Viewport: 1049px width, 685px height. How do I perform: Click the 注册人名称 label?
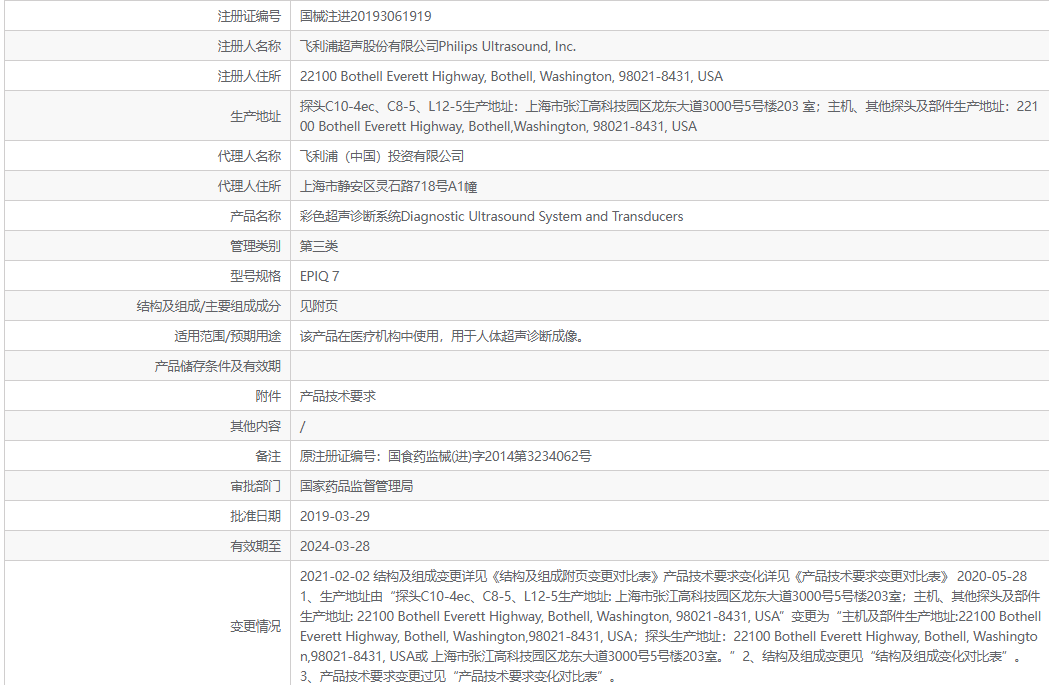coord(249,46)
